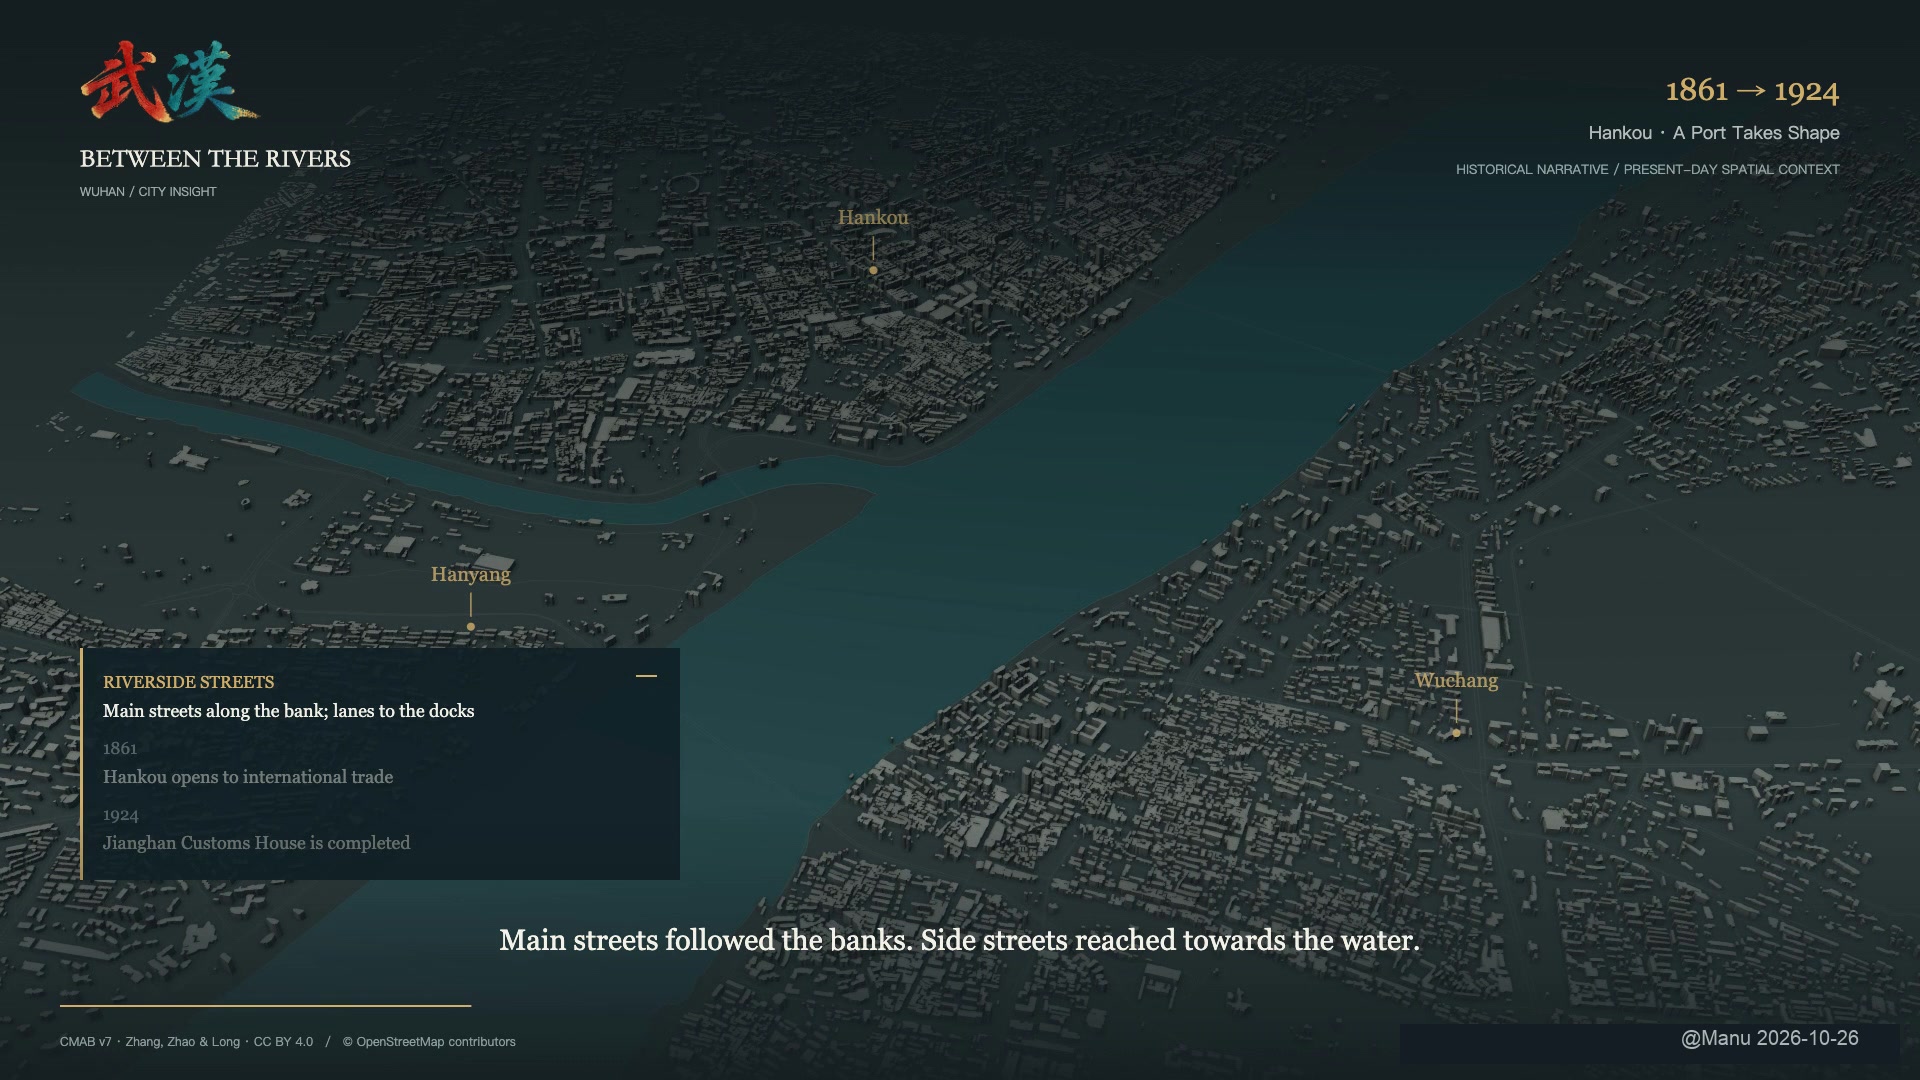The height and width of the screenshot is (1080, 1920).
Task: Click the Between the Rivers title
Action: click(215, 159)
